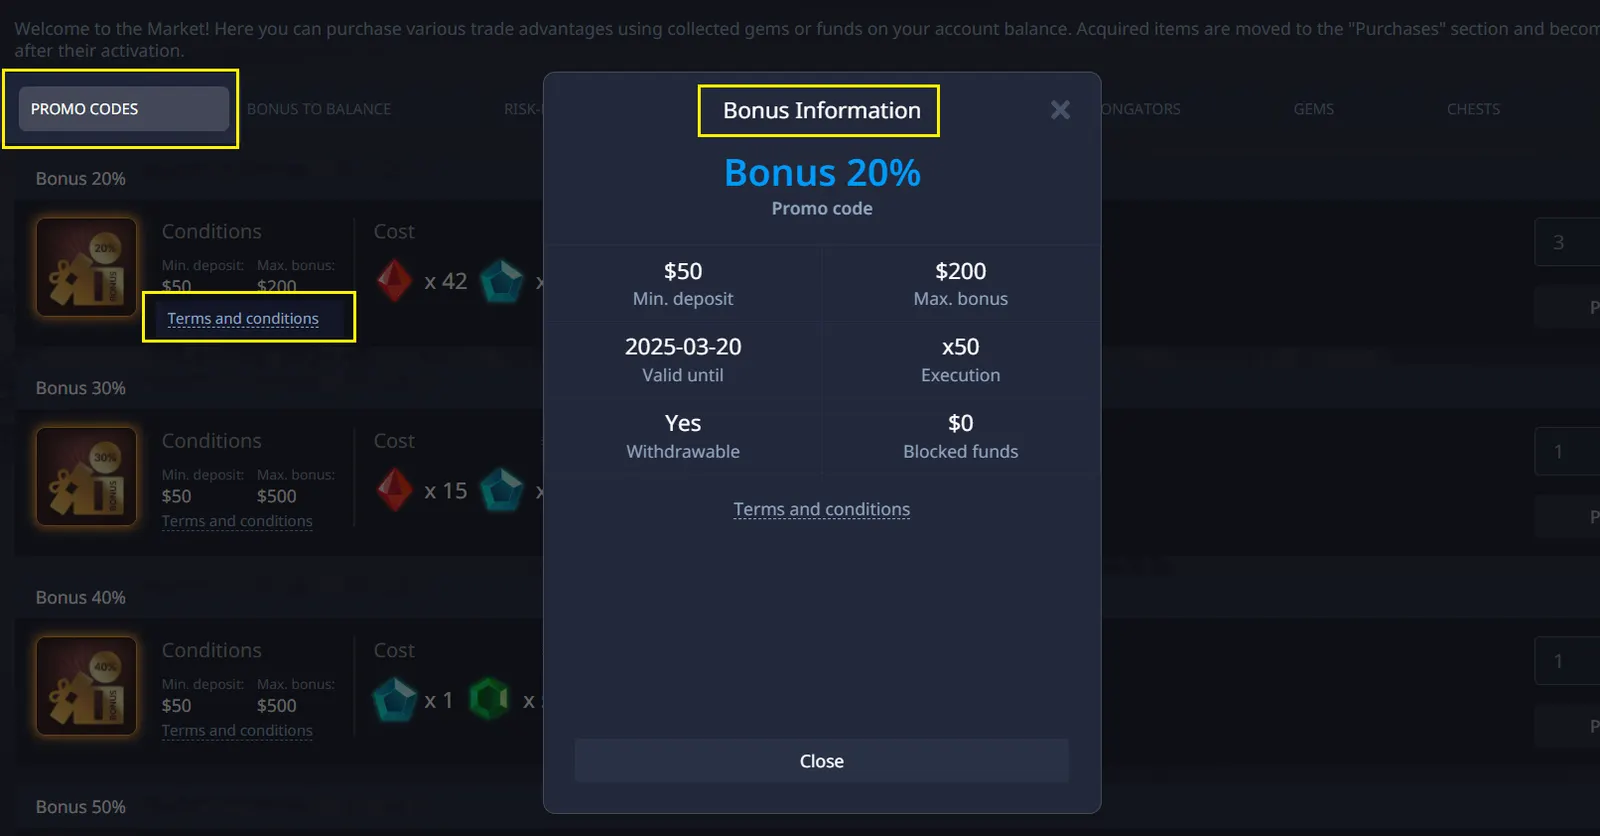Click the Close button in the modal

(x=820, y=760)
